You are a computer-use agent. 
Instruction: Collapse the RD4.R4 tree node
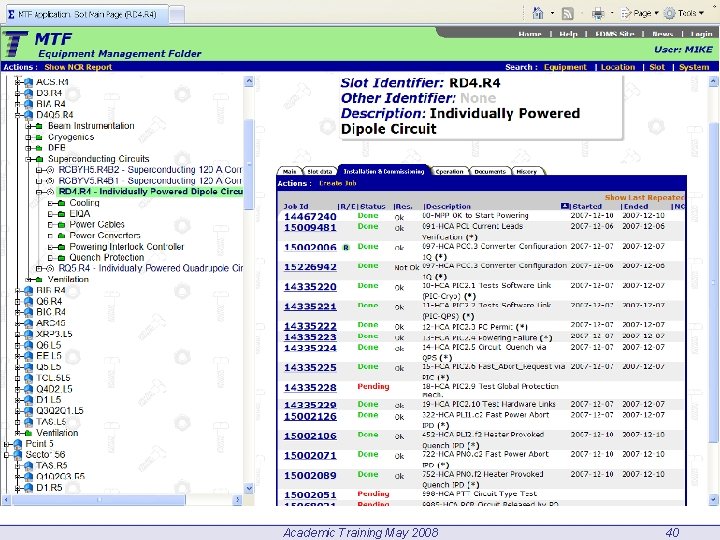click(39, 192)
